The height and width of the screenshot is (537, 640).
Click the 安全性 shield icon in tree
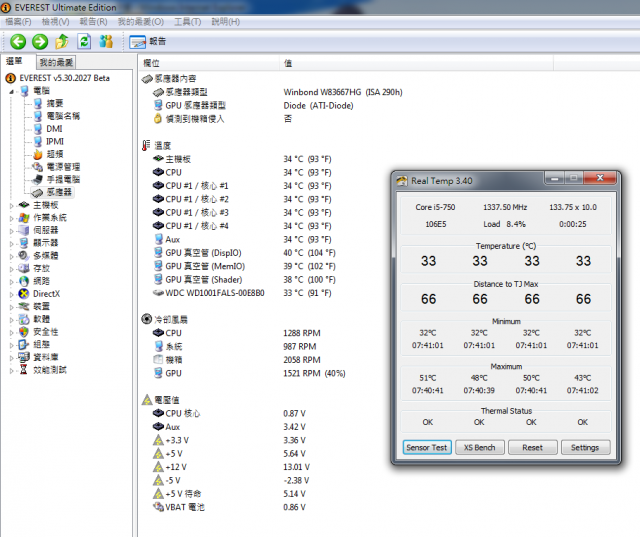(24, 332)
